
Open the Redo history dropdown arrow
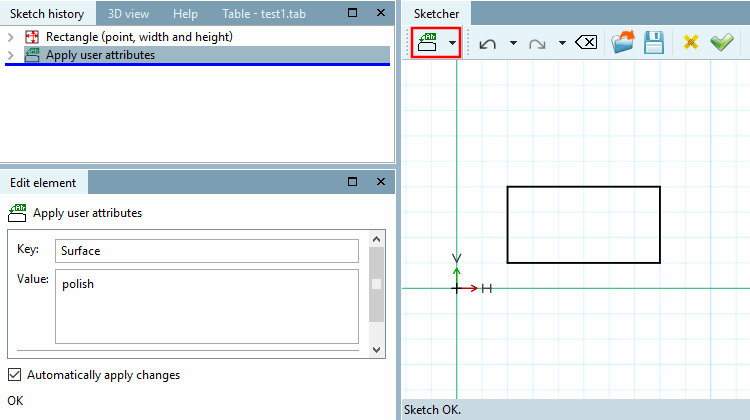click(562, 43)
